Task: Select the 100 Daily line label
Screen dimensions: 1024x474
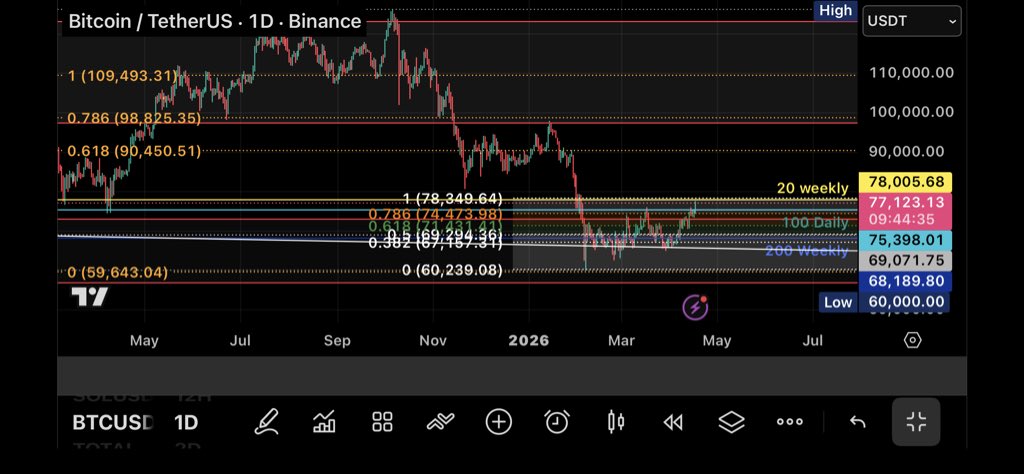Action: (815, 223)
